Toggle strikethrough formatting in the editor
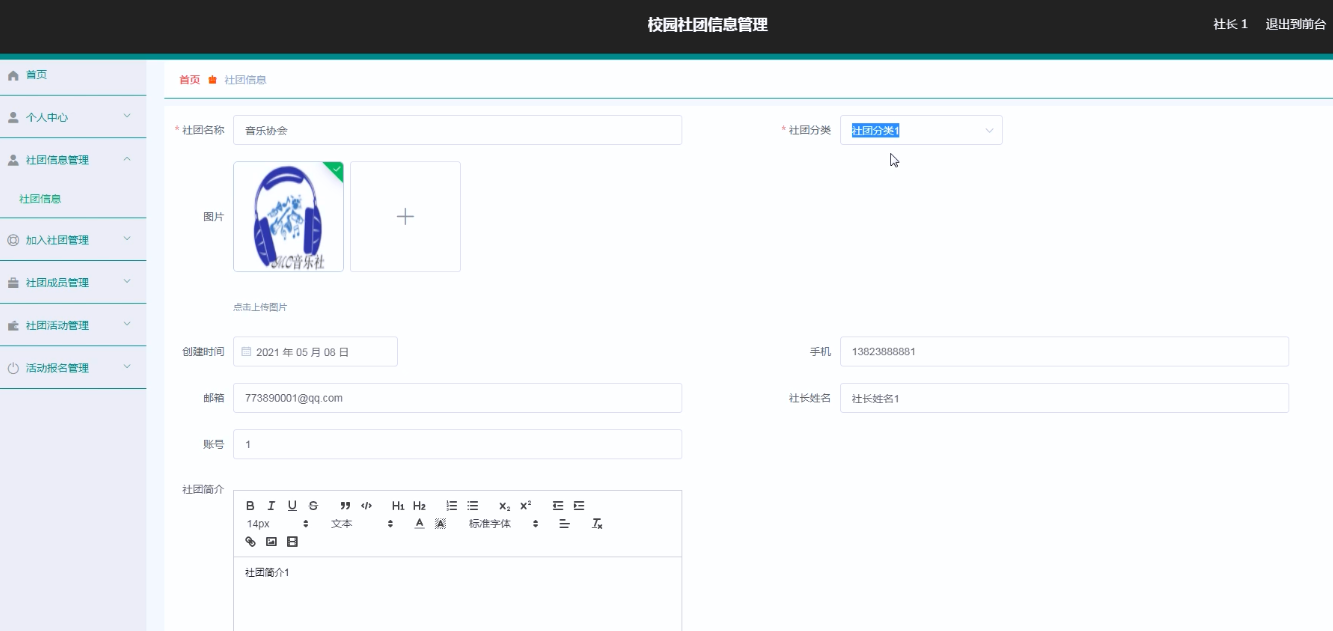1333x631 pixels. coord(313,506)
